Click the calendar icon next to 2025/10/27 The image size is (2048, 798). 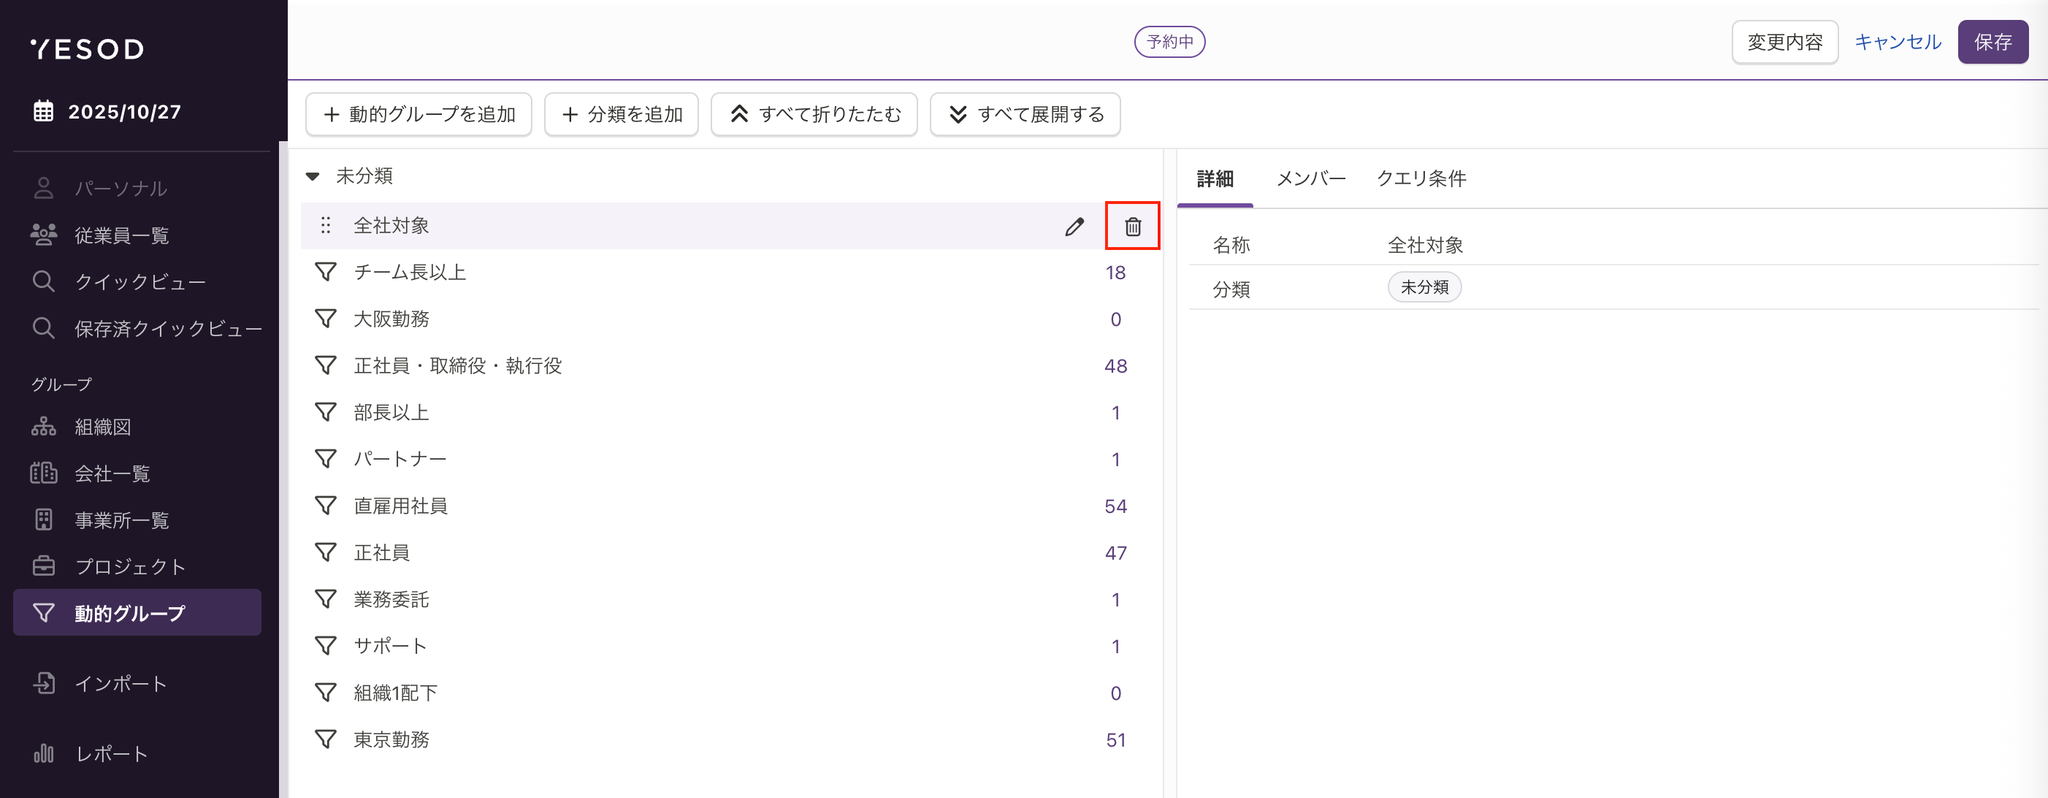(43, 111)
